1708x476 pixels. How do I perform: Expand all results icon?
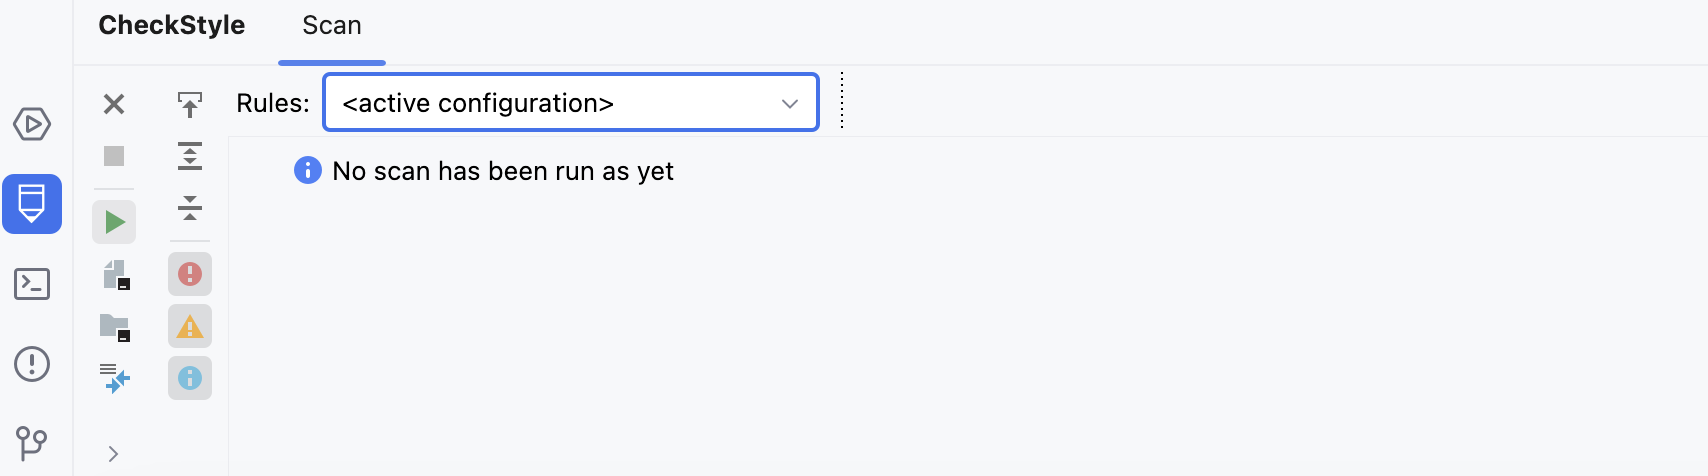[x=190, y=156]
